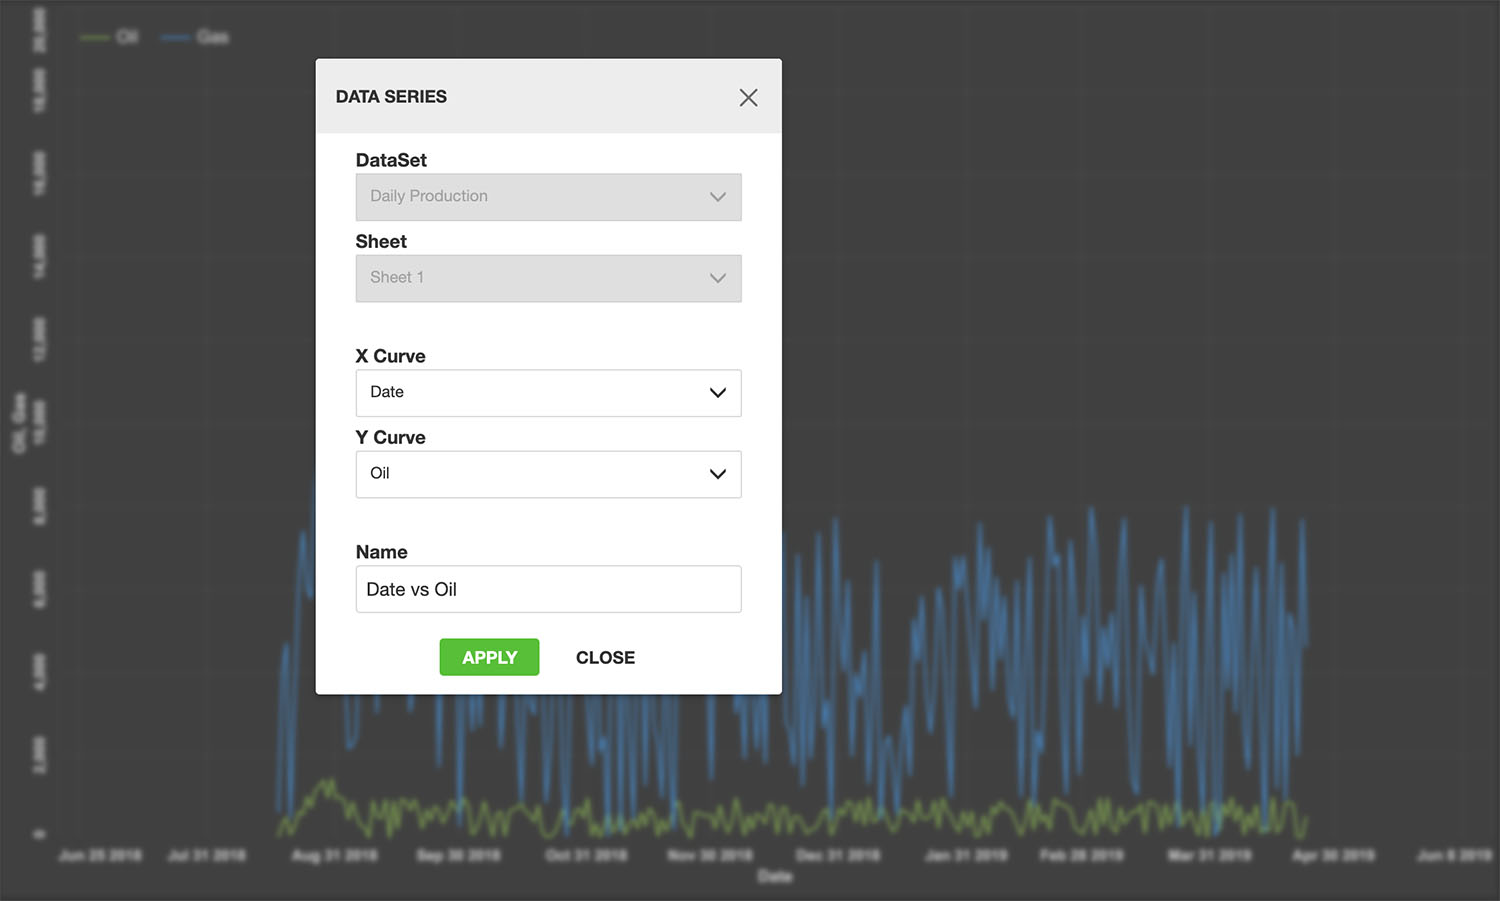The width and height of the screenshot is (1500, 901).
Task: Toggle the Oil series in chart legend
Action: click(110, 37)
